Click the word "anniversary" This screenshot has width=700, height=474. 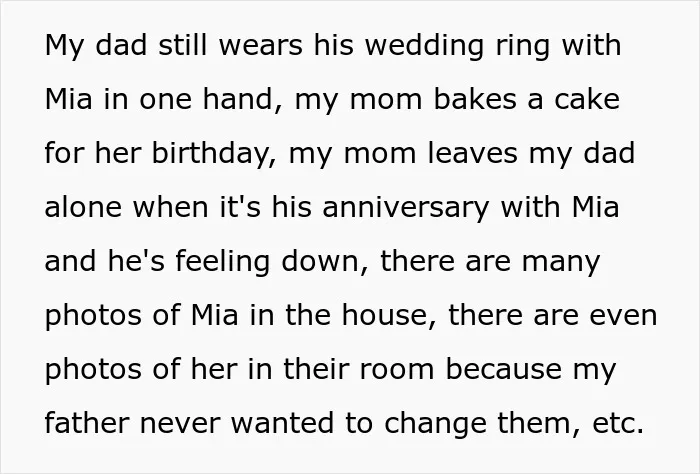pos(406,208)
